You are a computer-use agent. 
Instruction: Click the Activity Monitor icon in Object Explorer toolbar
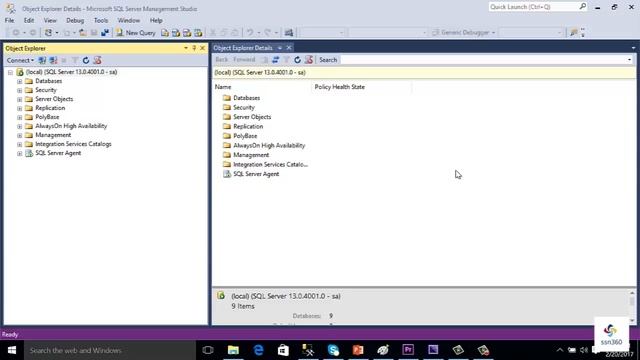click(x=97, y=60)
